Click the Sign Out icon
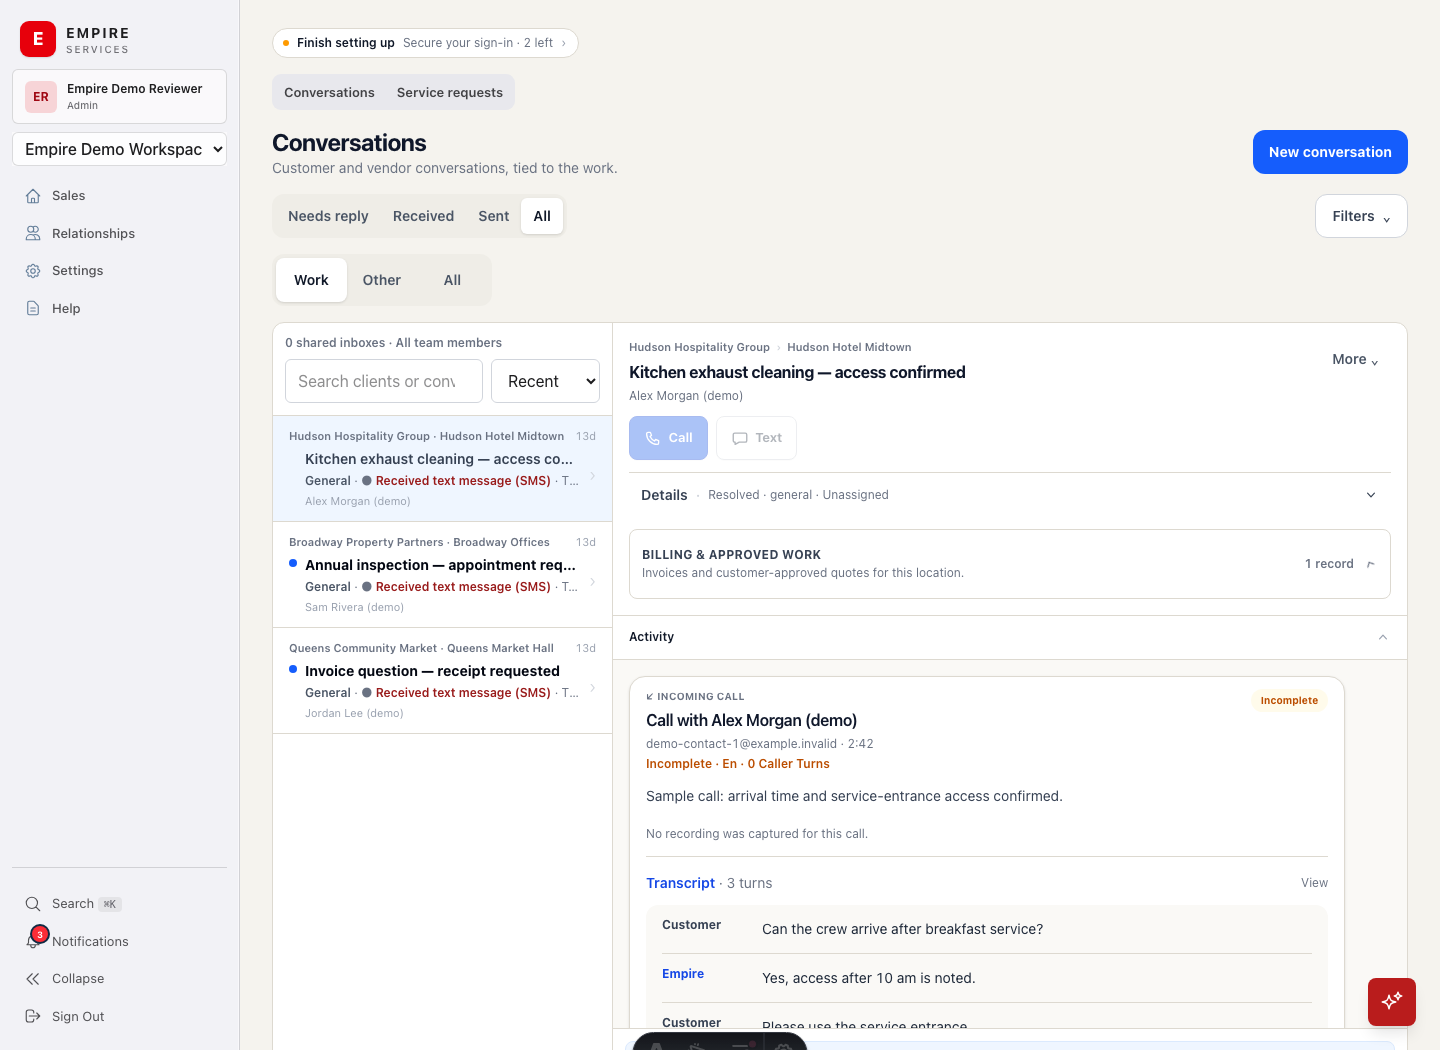This screenshot has height=1050, width=1440. [x=33, y=1016]
